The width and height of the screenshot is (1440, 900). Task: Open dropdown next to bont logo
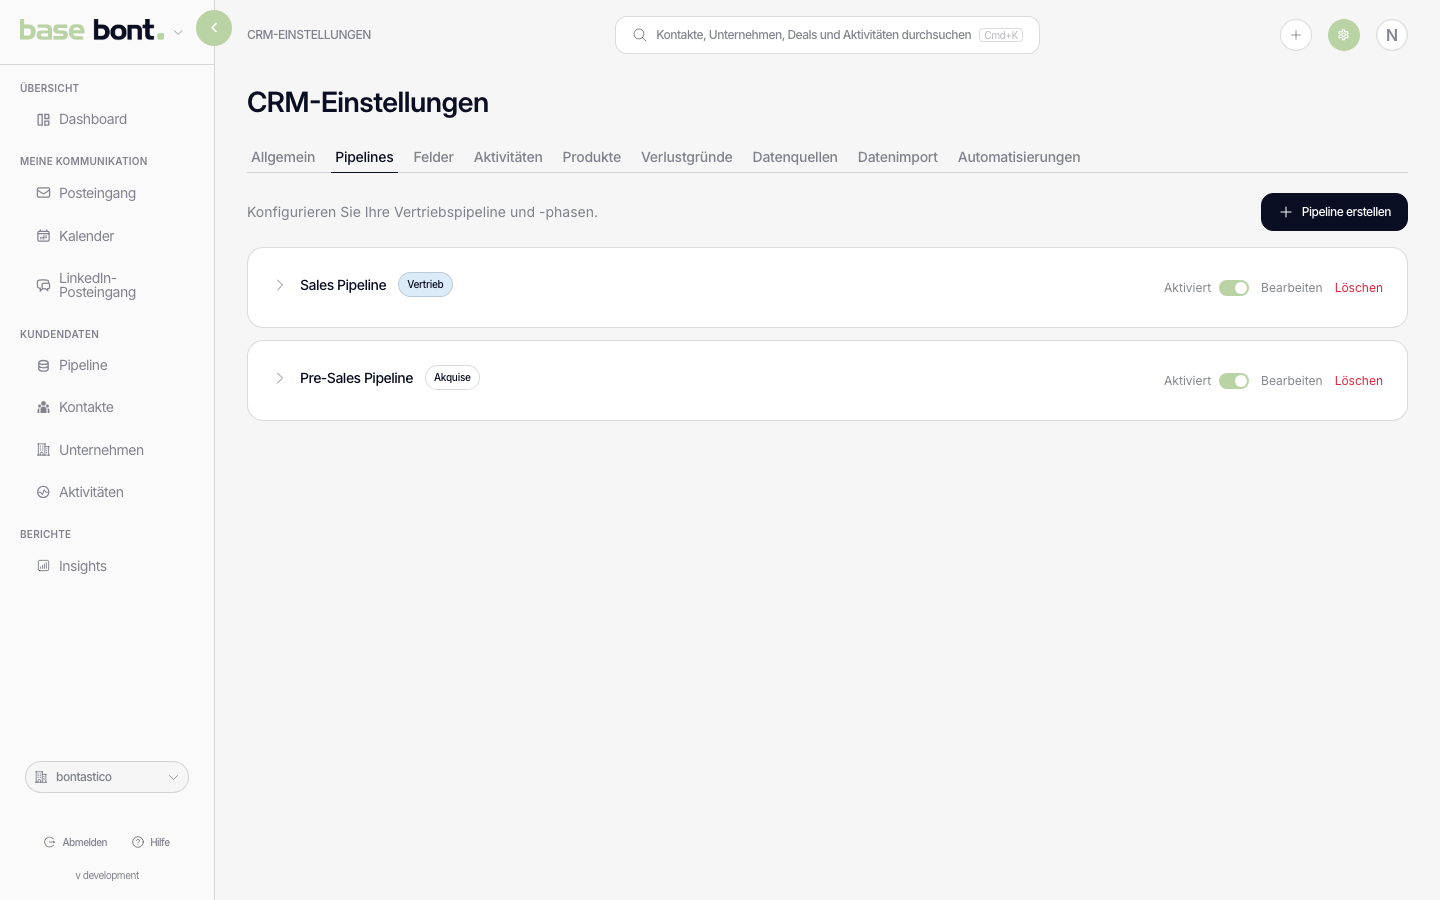(178, 32)
